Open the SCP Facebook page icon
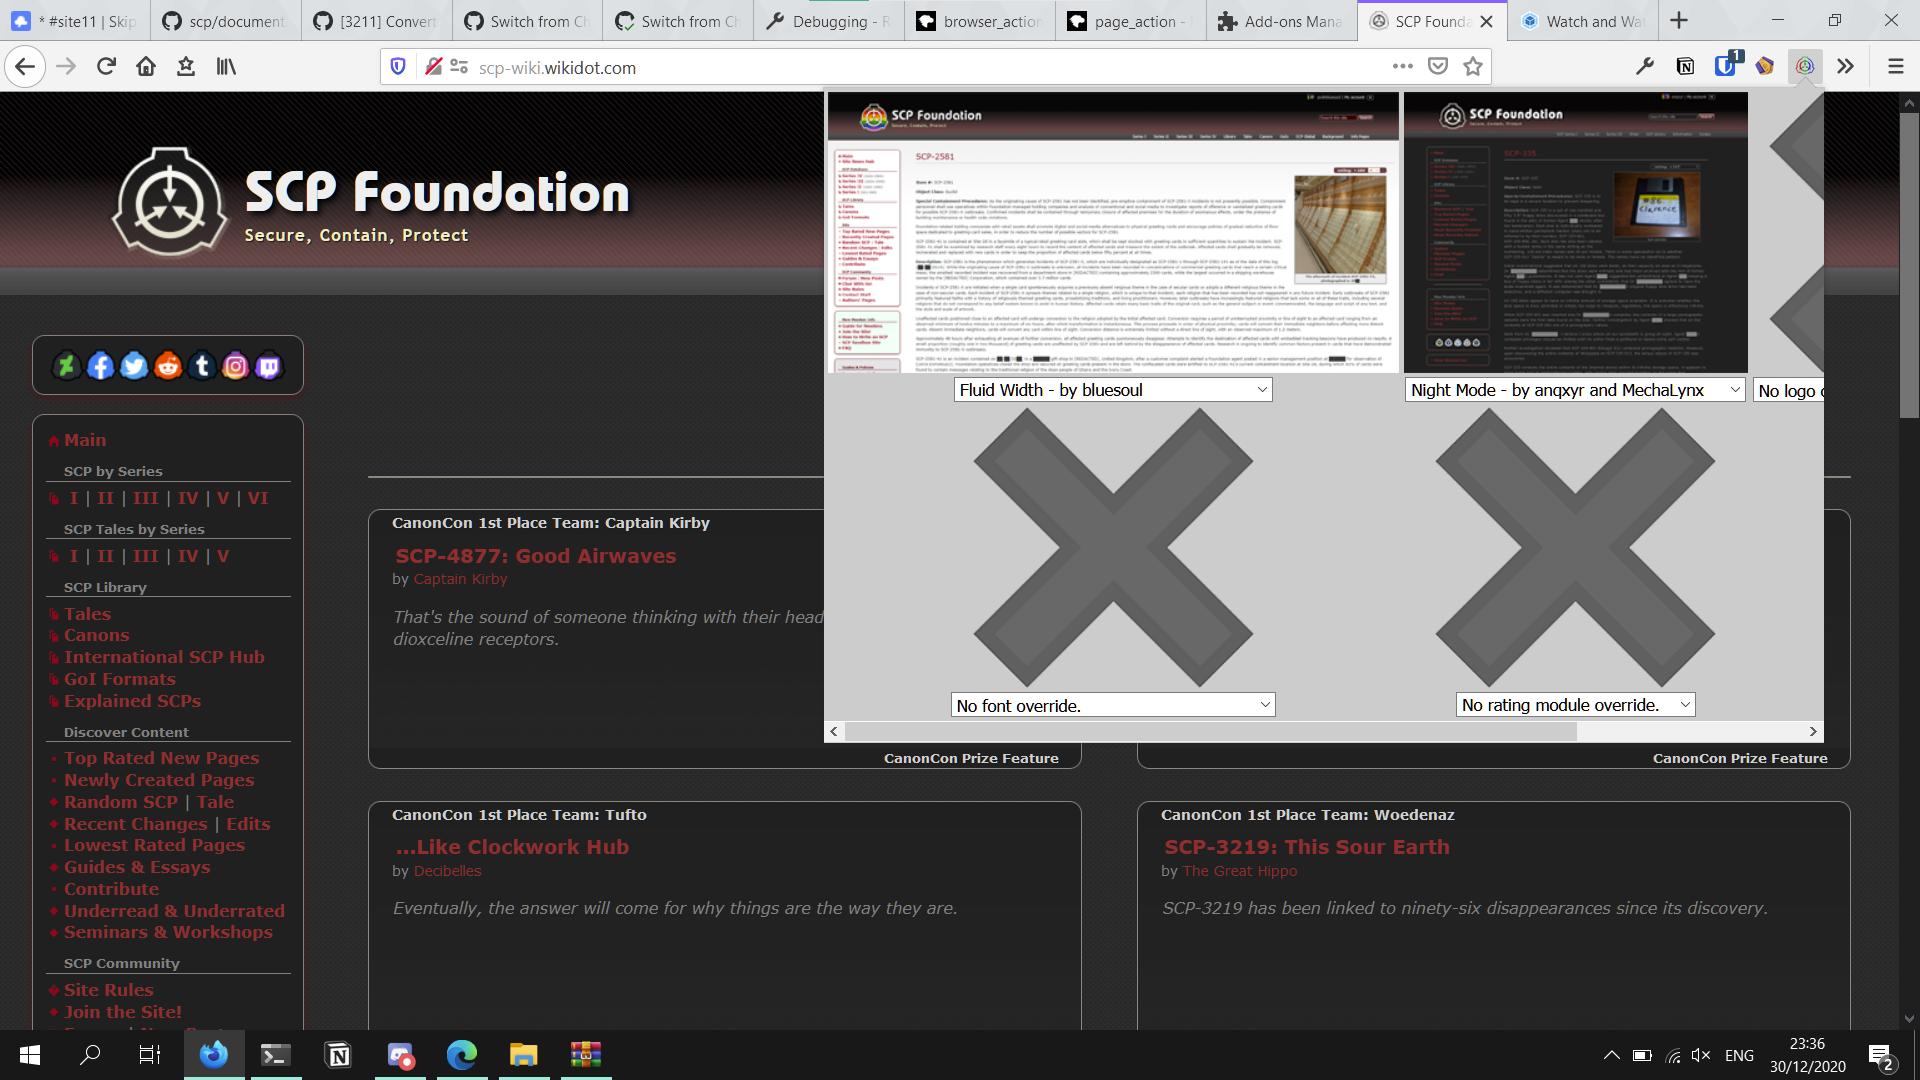The height and width of the screenshot is (1080, 1920). coord(100,366)
